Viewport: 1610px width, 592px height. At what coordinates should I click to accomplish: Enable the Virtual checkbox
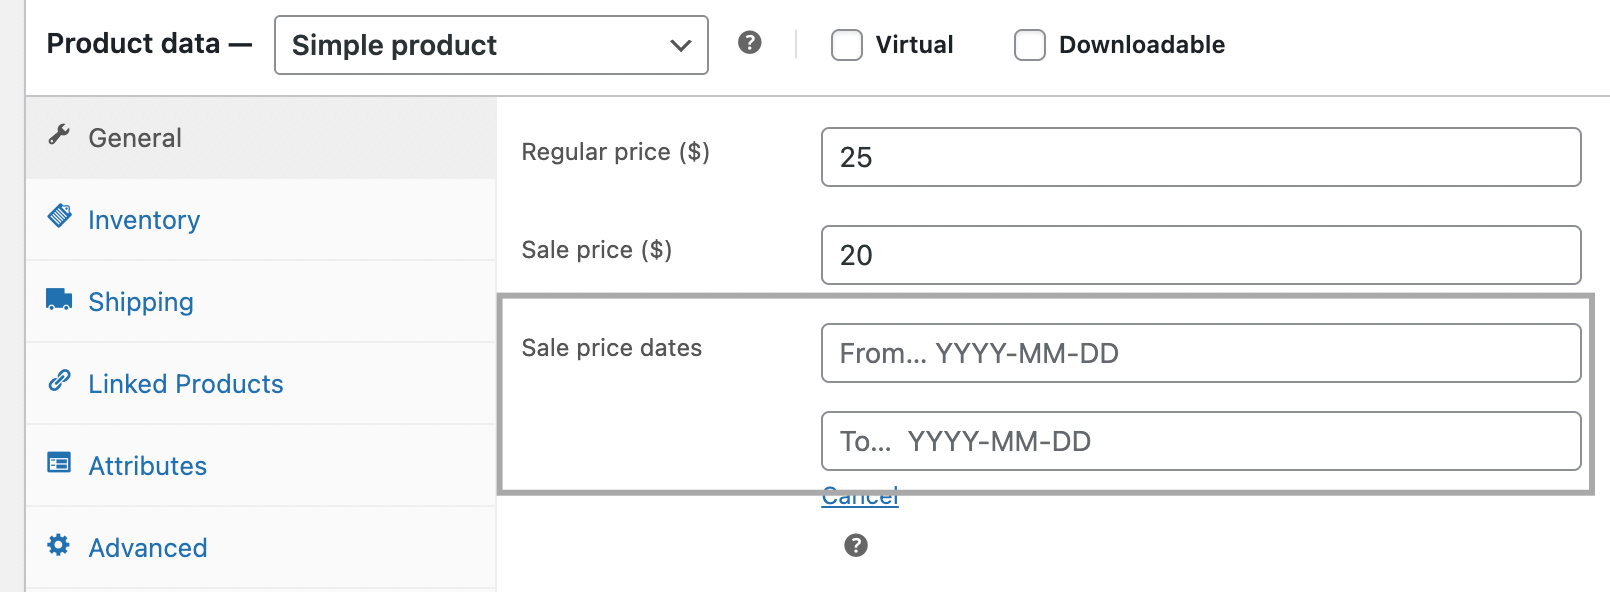(x=847, y=45)
